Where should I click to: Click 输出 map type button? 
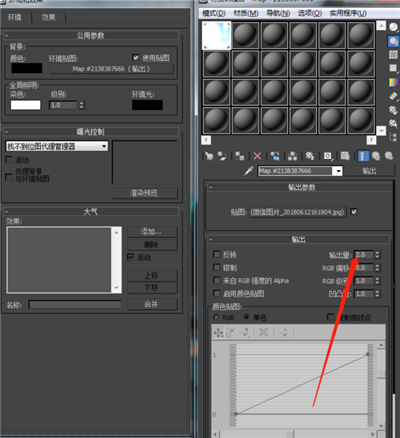click(x=369, y=171)
